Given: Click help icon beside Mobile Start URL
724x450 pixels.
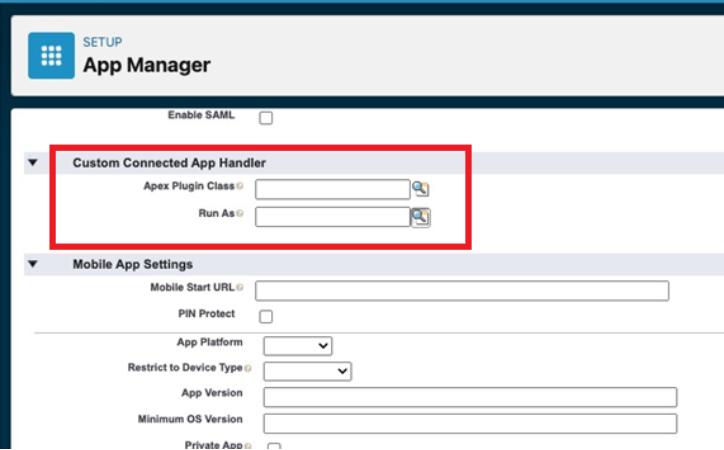Looking at the screenshot, I should 240,288.
